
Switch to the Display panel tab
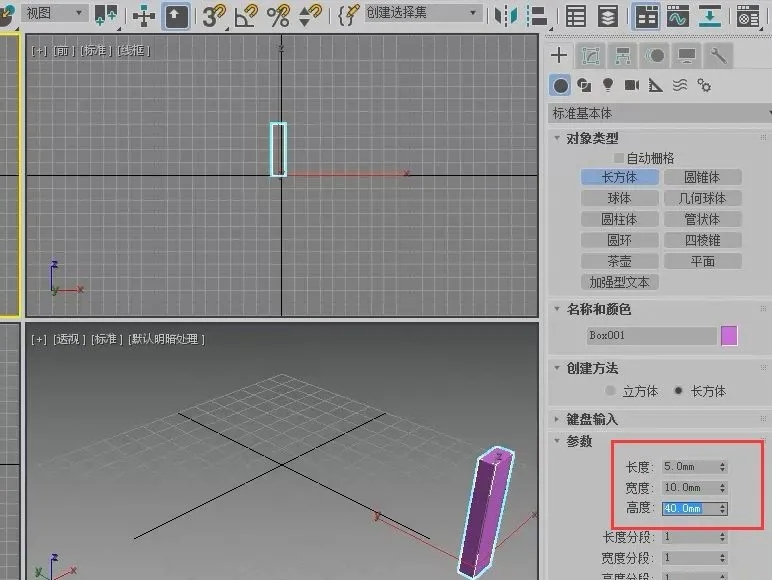(687, 56)
